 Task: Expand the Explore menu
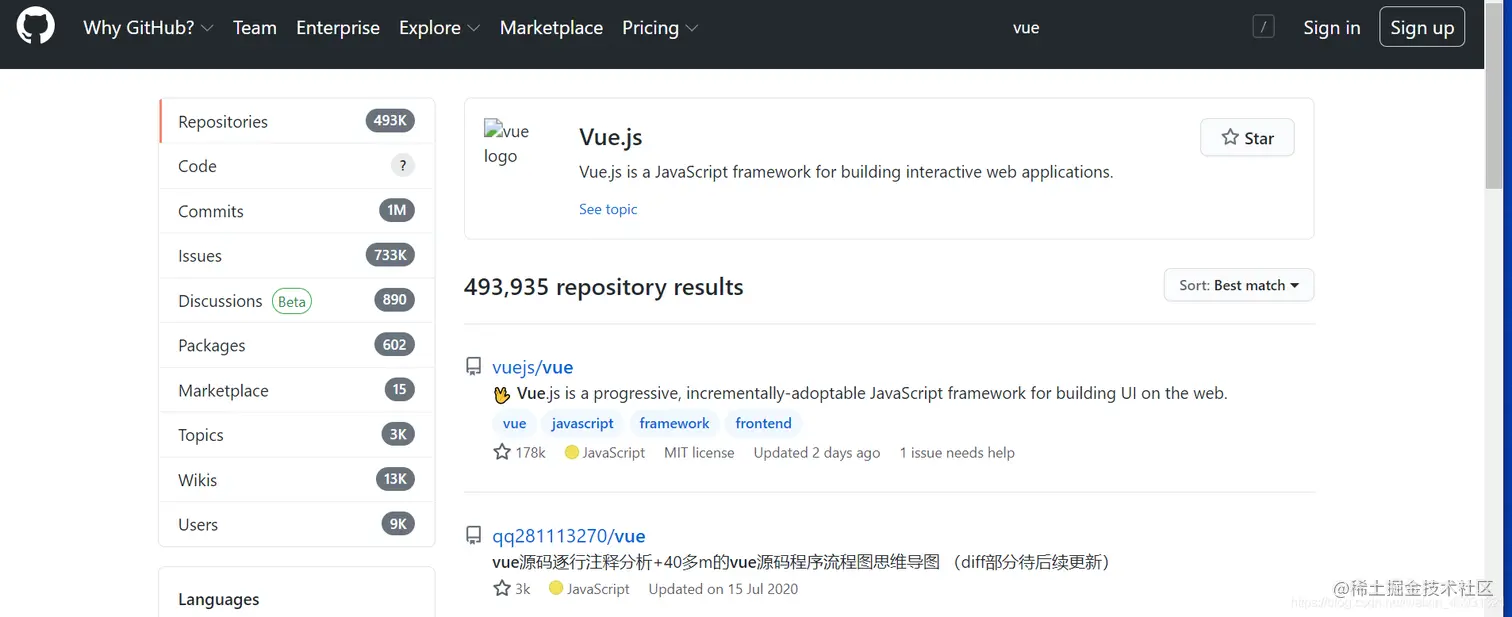coord(439,28)
